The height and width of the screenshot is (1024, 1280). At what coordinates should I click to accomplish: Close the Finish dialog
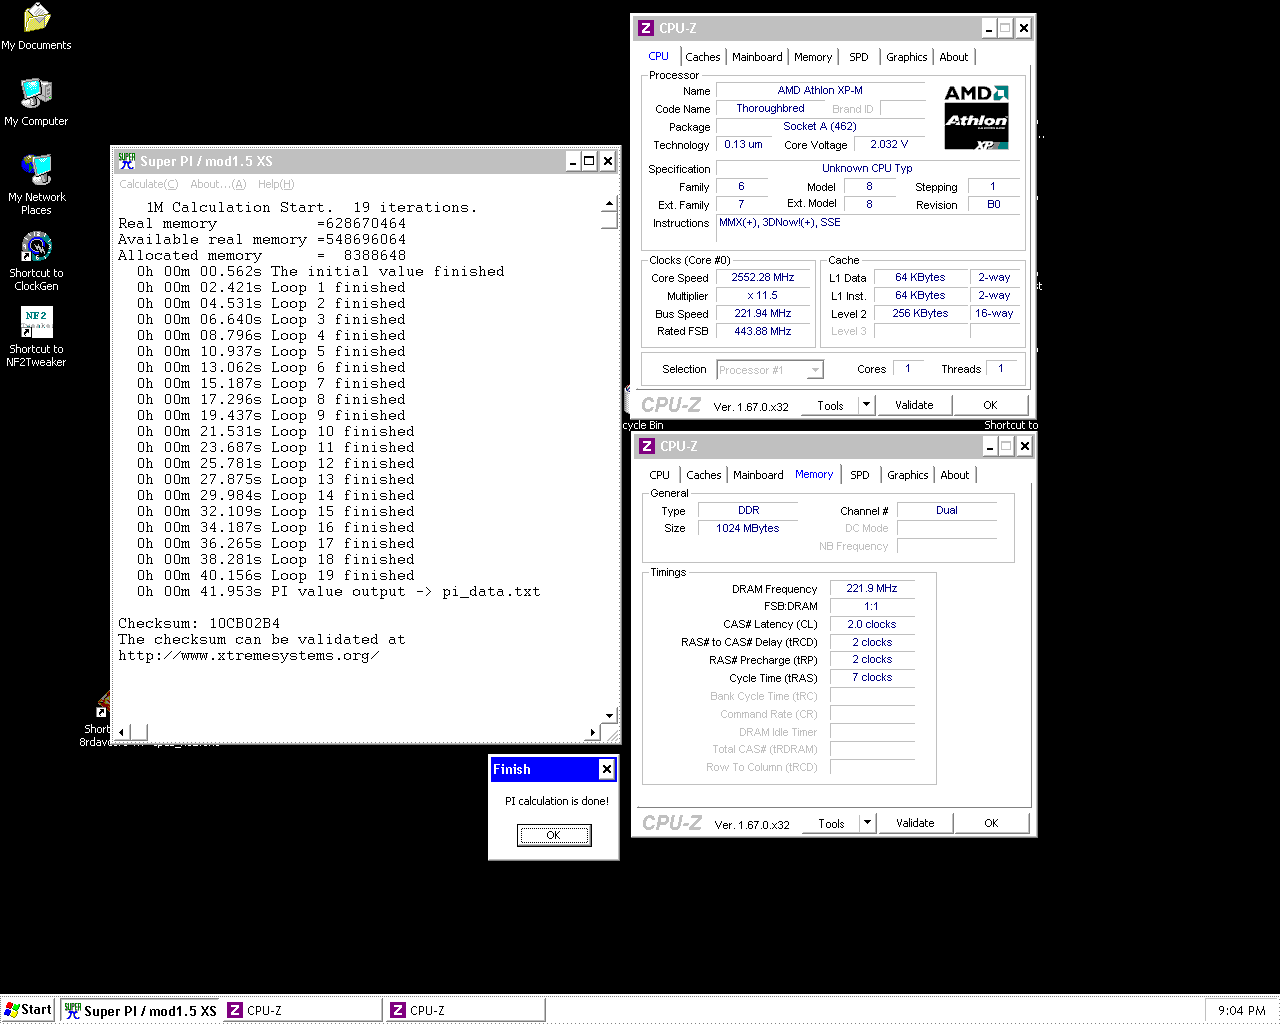[606, 769]
